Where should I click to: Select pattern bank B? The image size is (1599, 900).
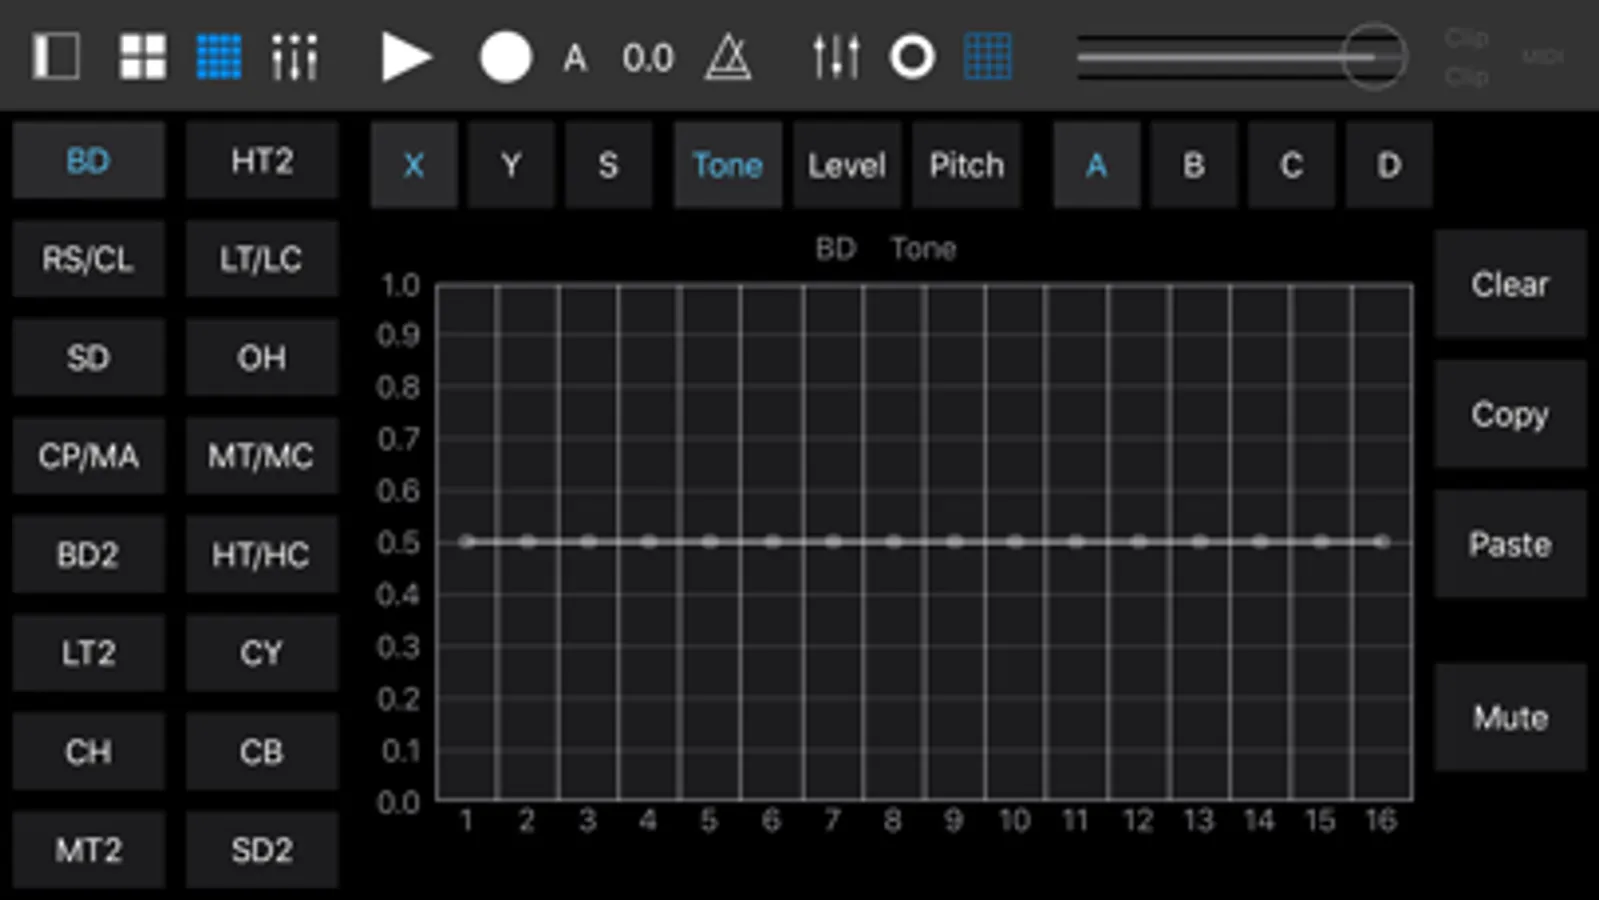pos(1194,165)
